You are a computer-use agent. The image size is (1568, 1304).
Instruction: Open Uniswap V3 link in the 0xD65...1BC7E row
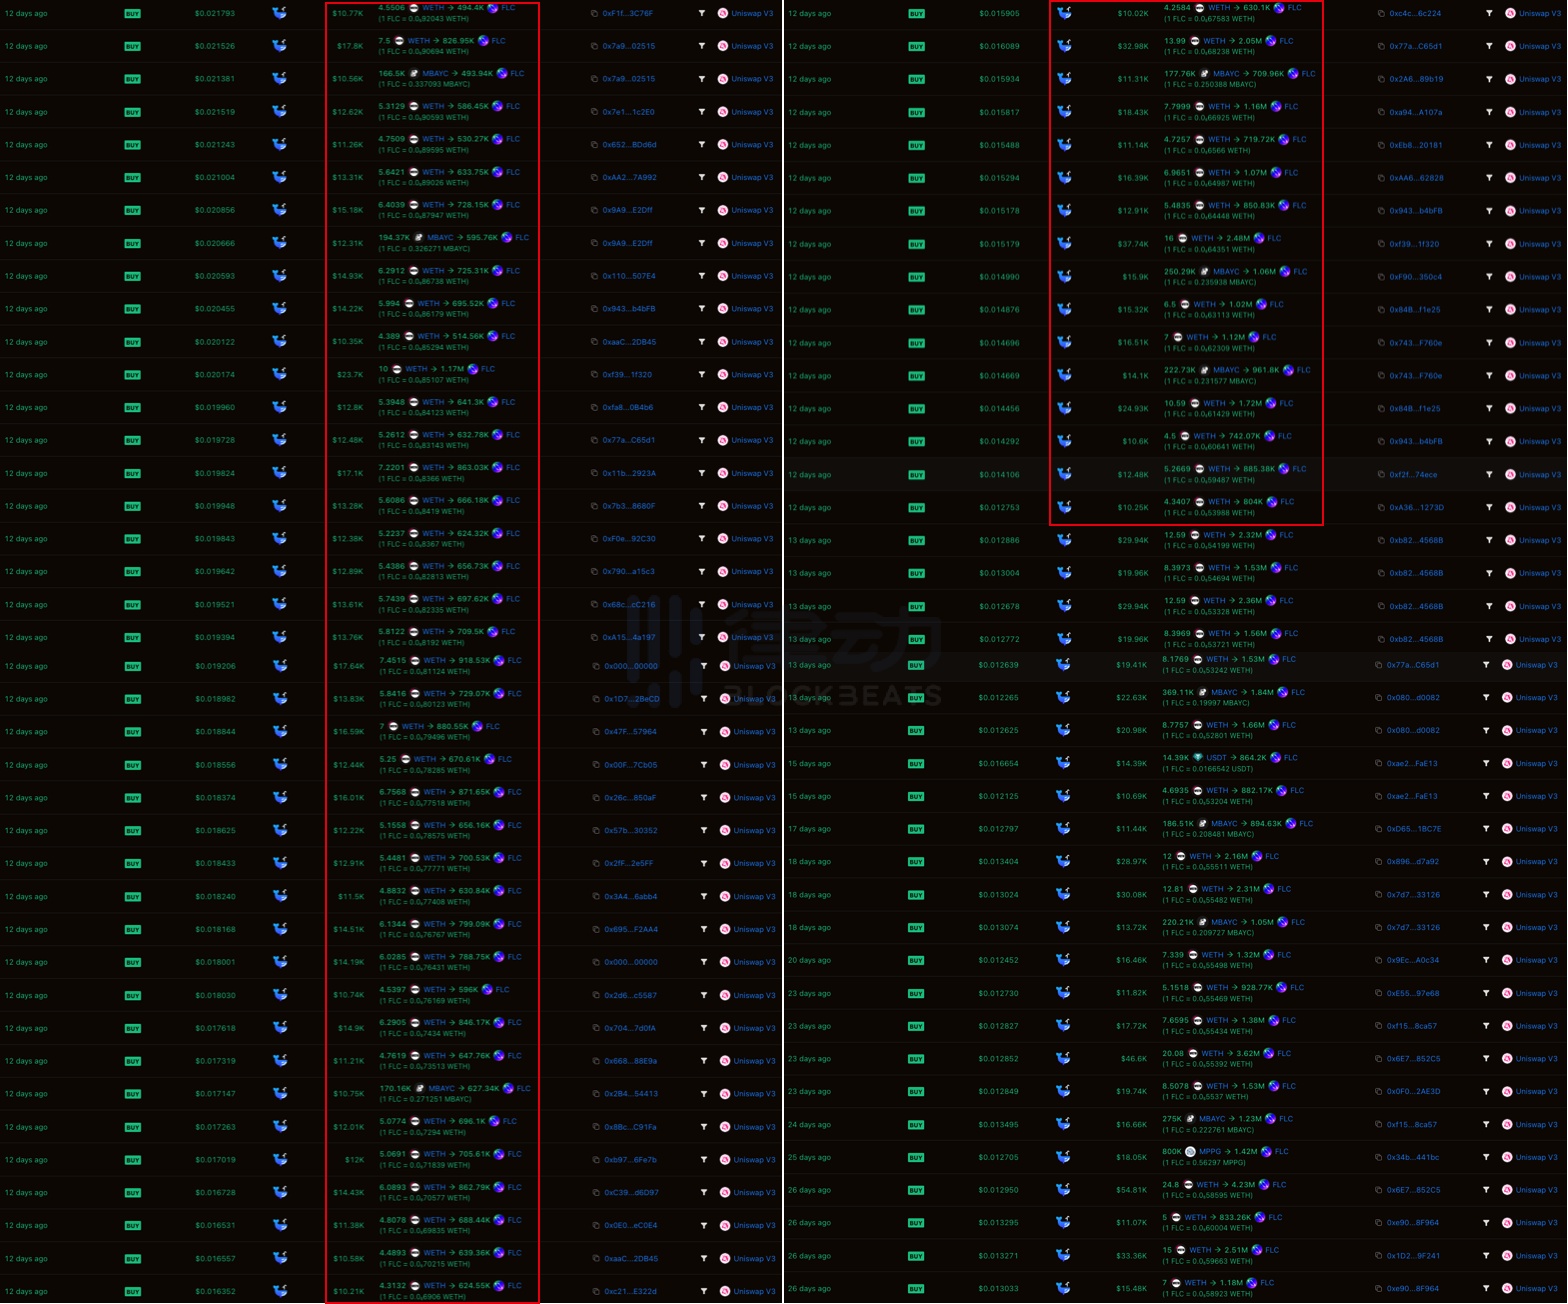point(1537,829)
